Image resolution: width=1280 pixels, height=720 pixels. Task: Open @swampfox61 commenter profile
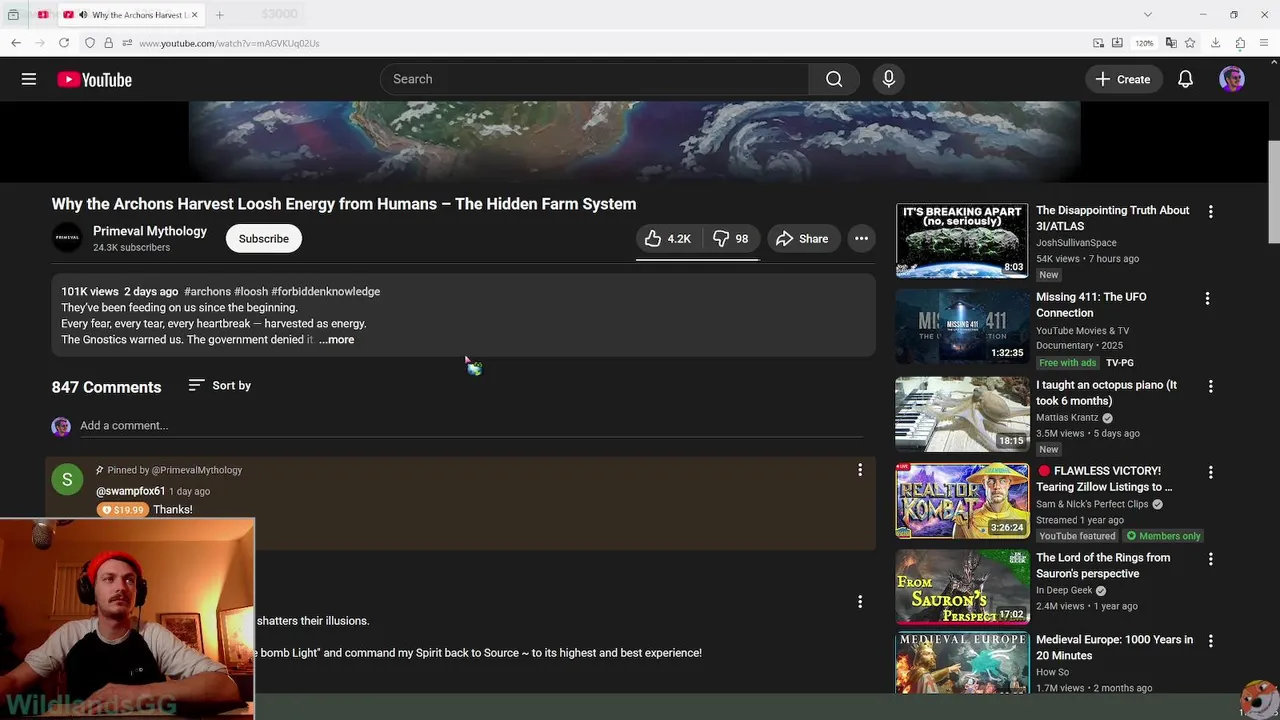click(130, 492)
